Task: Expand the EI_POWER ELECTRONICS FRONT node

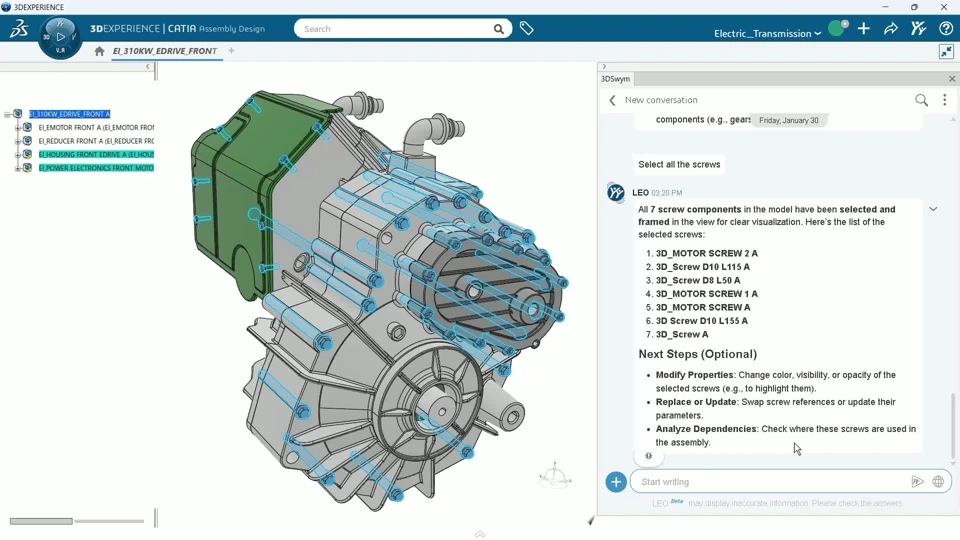Action: click(x=18, y=168)
